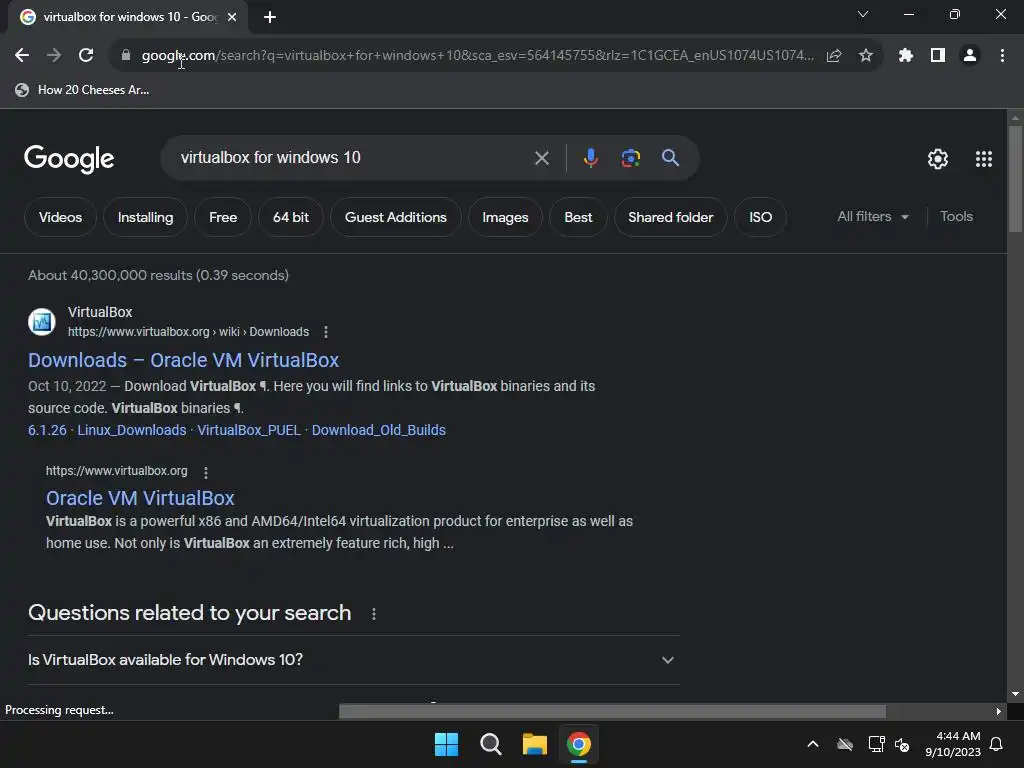Toggle the Chrome side panel icon
Viewport: 1024px width, 768px height.
click(938, 56)
